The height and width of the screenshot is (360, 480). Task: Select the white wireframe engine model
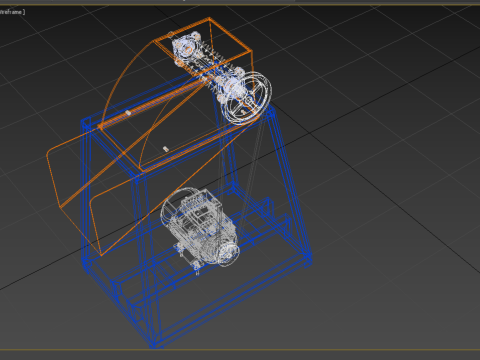(200, 228)
